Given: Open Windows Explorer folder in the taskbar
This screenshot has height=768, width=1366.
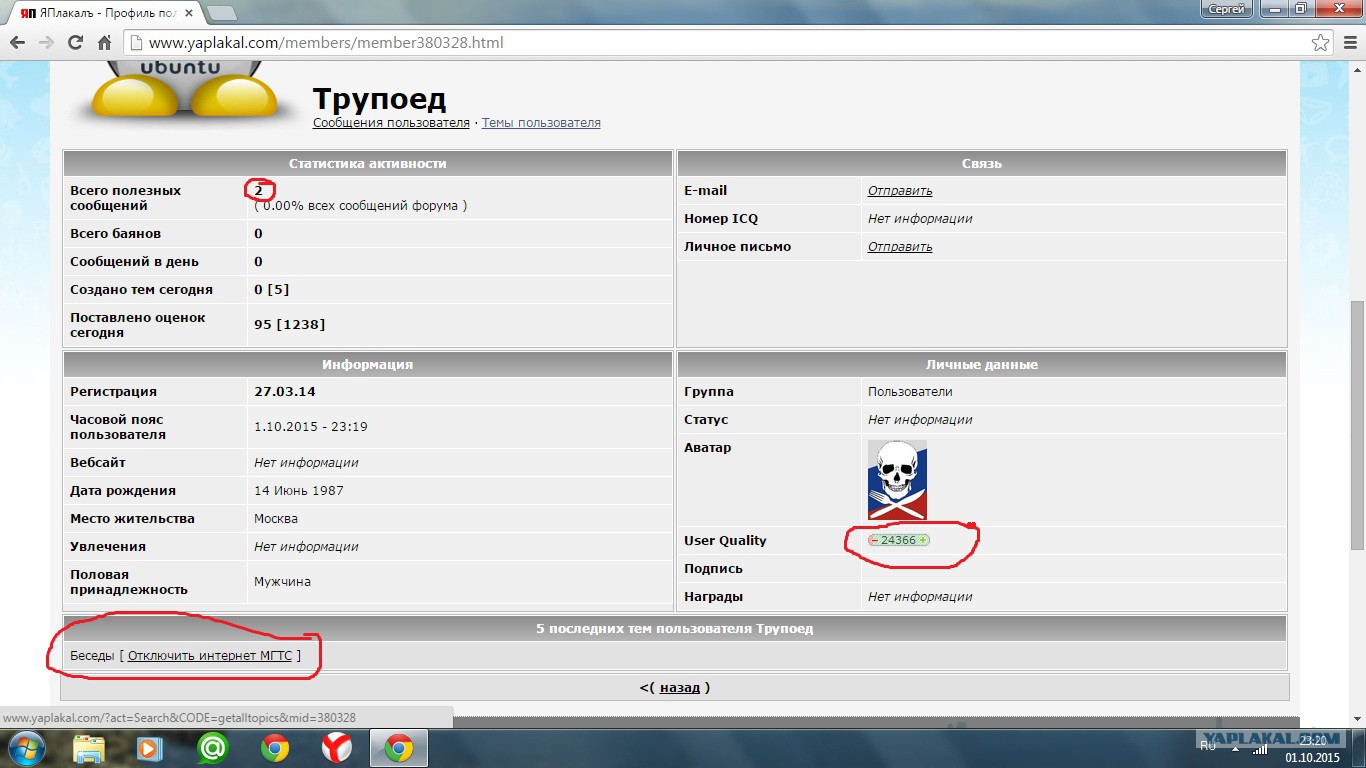Looking at the screenshot, I should (x=89, y=748).
